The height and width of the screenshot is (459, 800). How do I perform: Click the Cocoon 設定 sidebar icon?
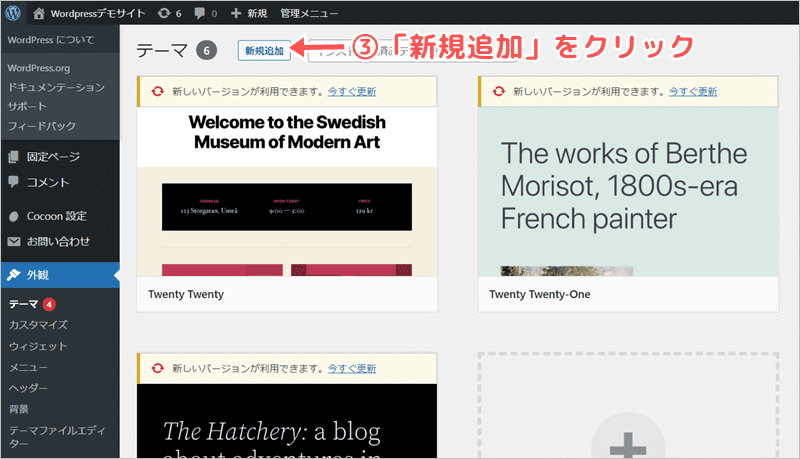[x=14, y=216]
